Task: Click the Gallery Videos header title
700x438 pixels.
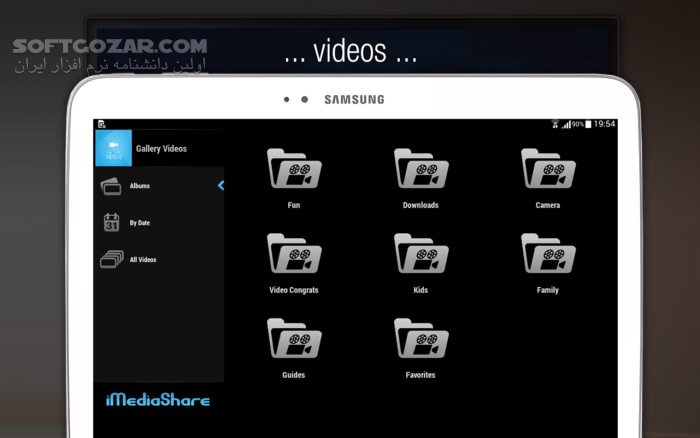Action: (161, 149)
